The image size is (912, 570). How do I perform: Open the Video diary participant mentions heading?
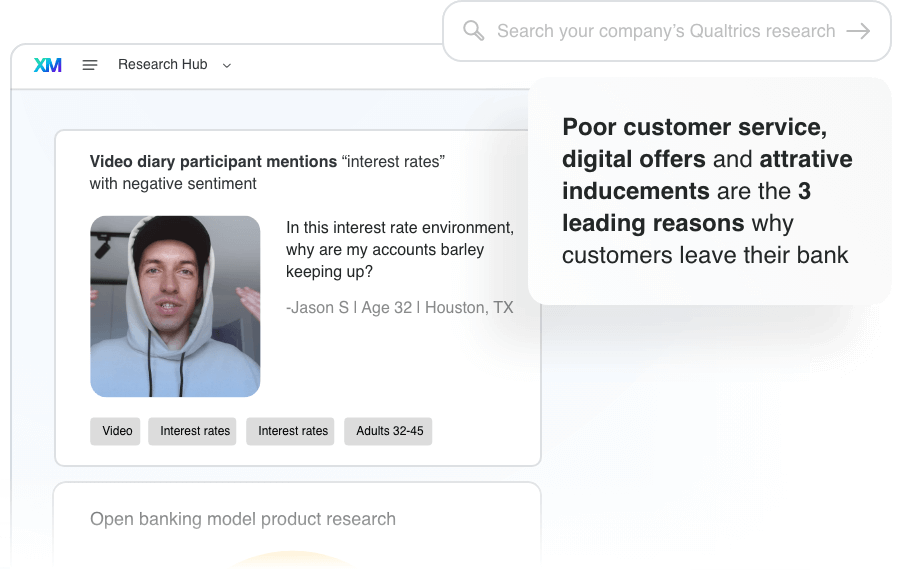tap(213, 162)
